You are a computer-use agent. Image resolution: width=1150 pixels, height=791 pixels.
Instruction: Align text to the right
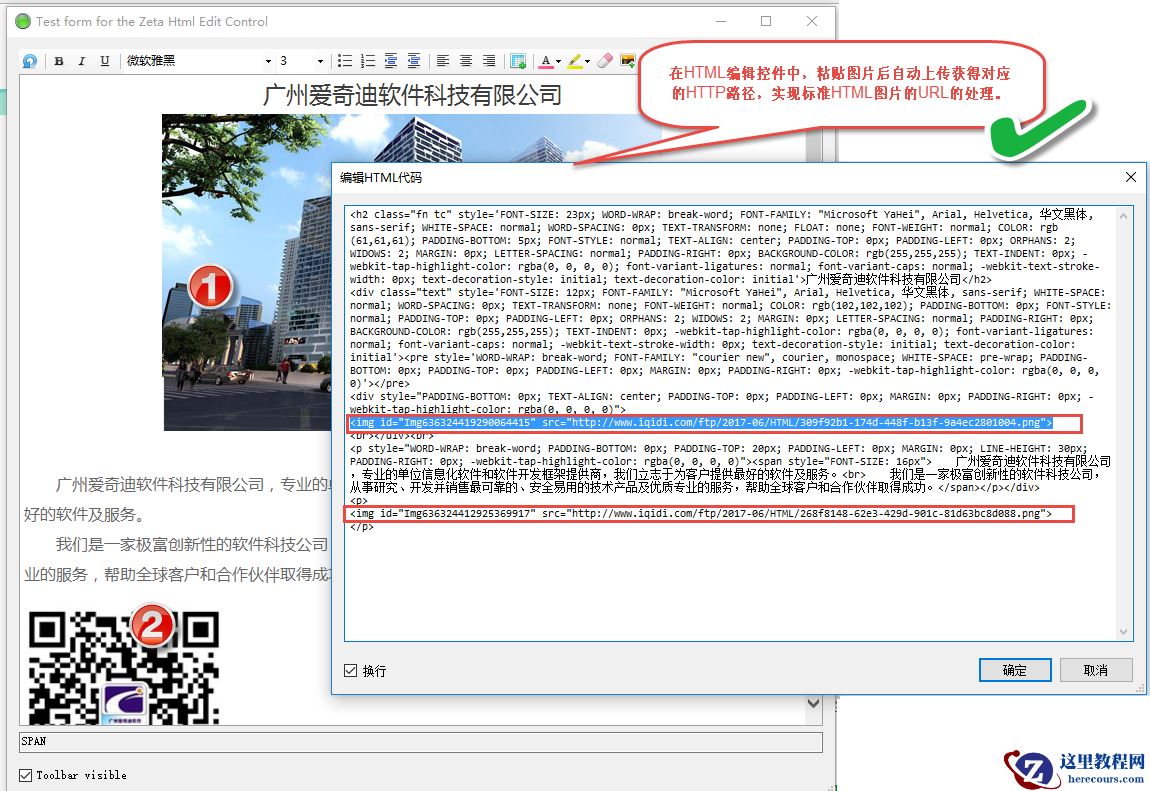[x=489, y=61]
